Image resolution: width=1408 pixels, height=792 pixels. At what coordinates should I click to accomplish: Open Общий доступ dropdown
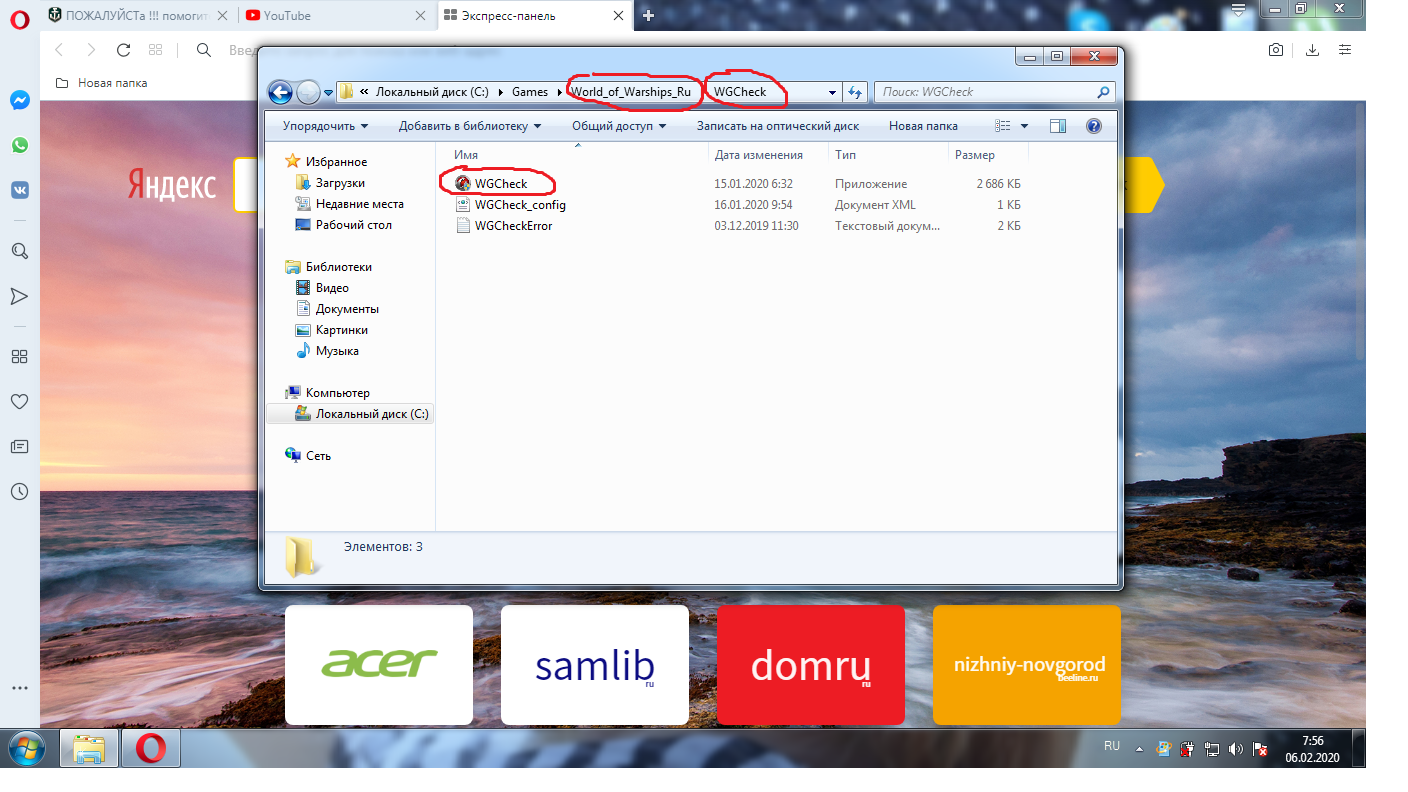coord(619,126)
